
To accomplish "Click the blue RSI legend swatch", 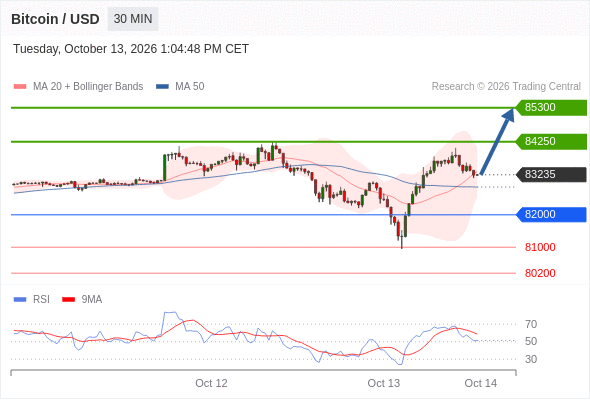I will coord(20,300).
